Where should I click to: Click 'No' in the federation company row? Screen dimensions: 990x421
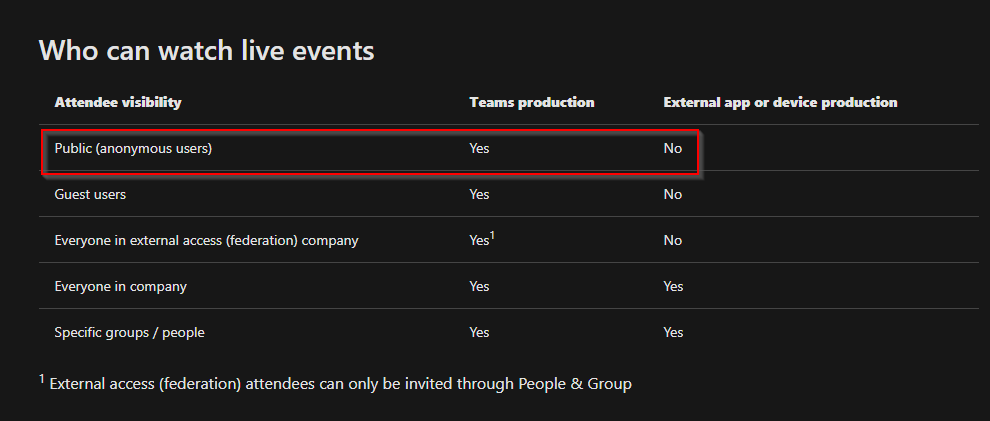click(x=673, y=240)
